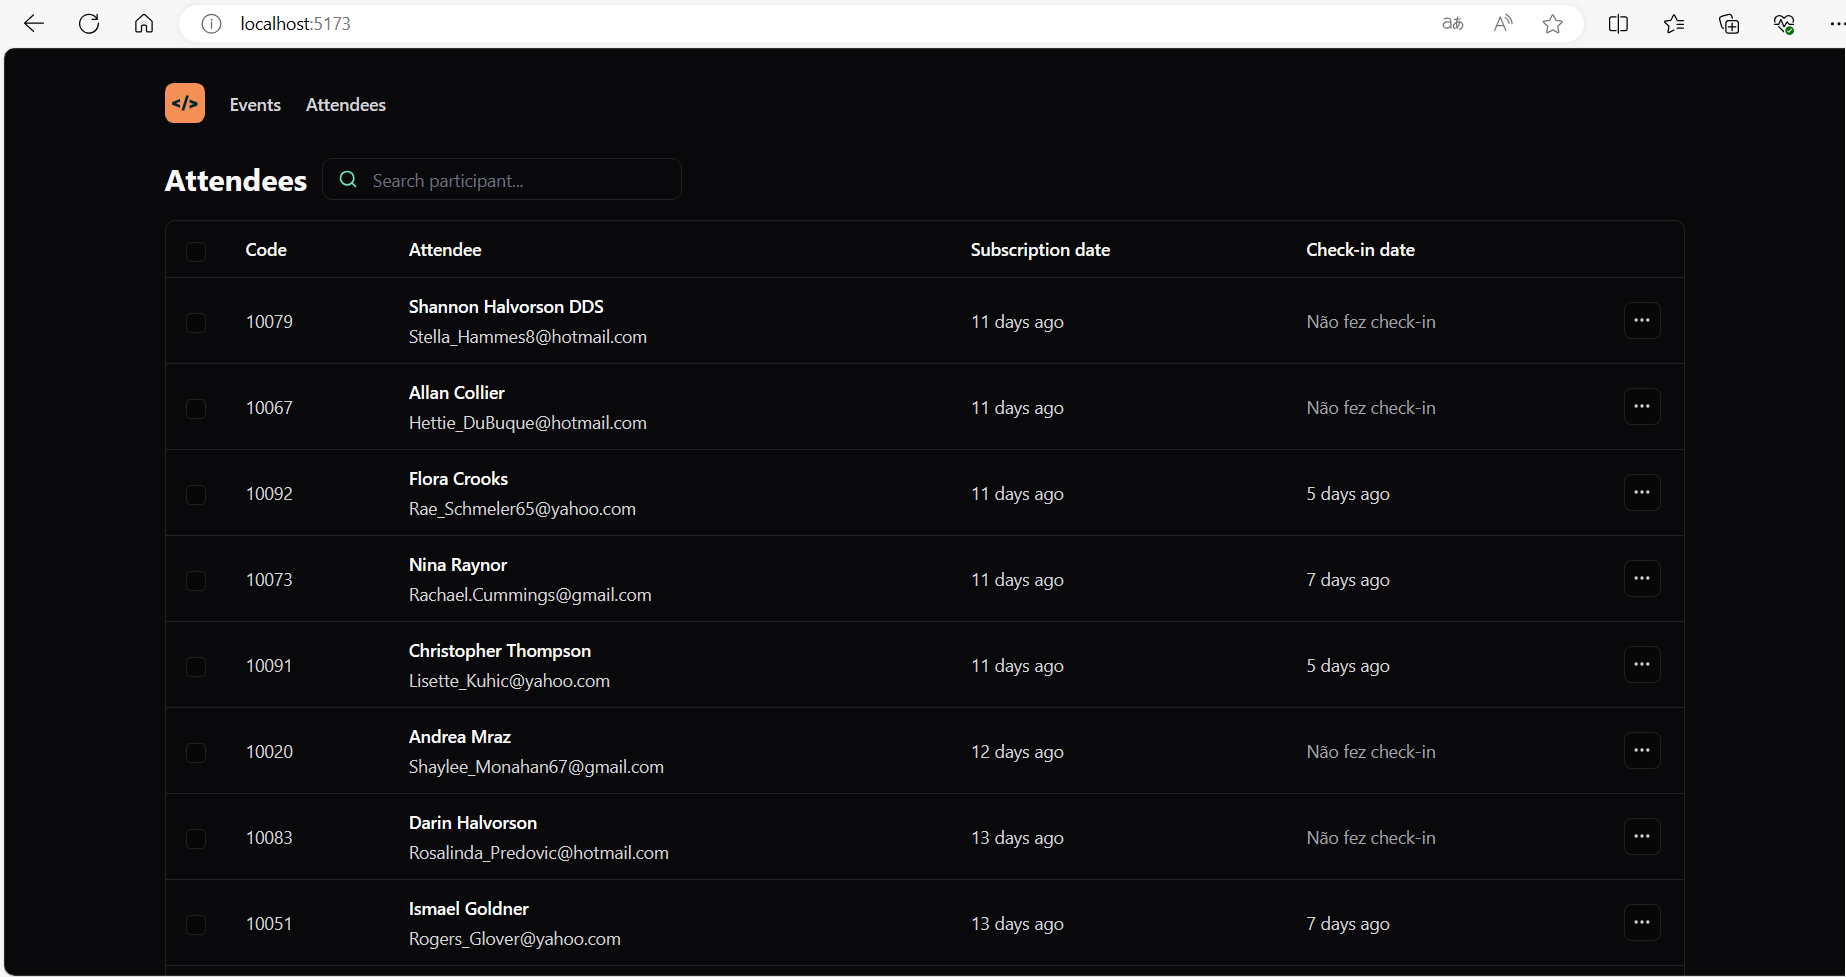The image size is (1846, 977).
Task: Click Nina Raynor's 7 days ago check-in
Action: point(1348,580)
